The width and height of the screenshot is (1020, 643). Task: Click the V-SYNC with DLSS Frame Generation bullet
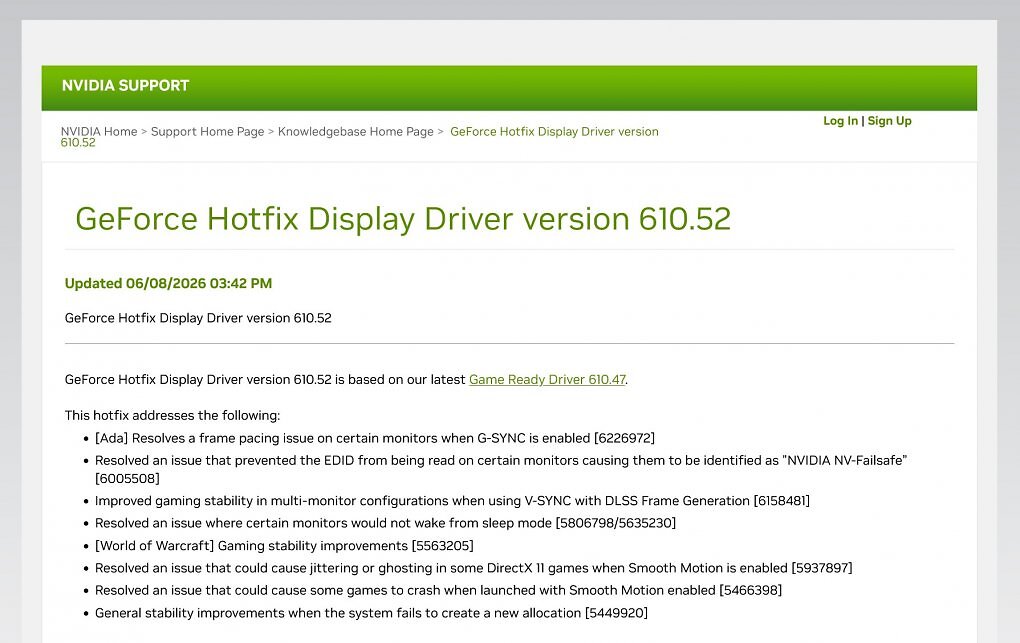point(452,500)
